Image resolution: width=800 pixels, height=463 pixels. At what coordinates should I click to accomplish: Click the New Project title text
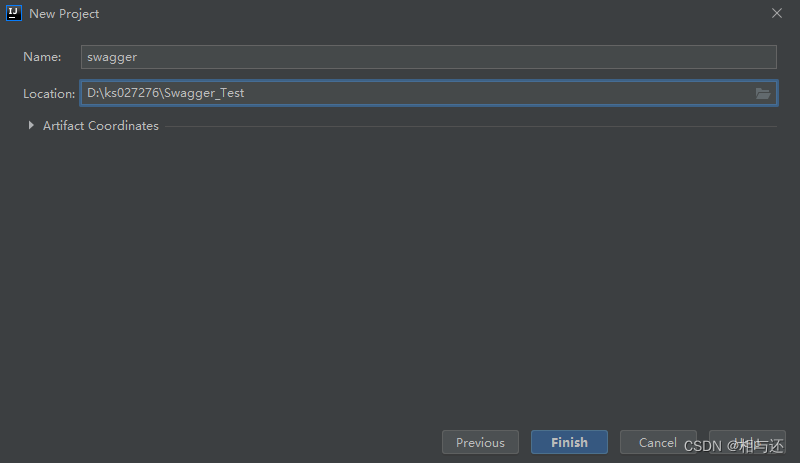[64, 14]
